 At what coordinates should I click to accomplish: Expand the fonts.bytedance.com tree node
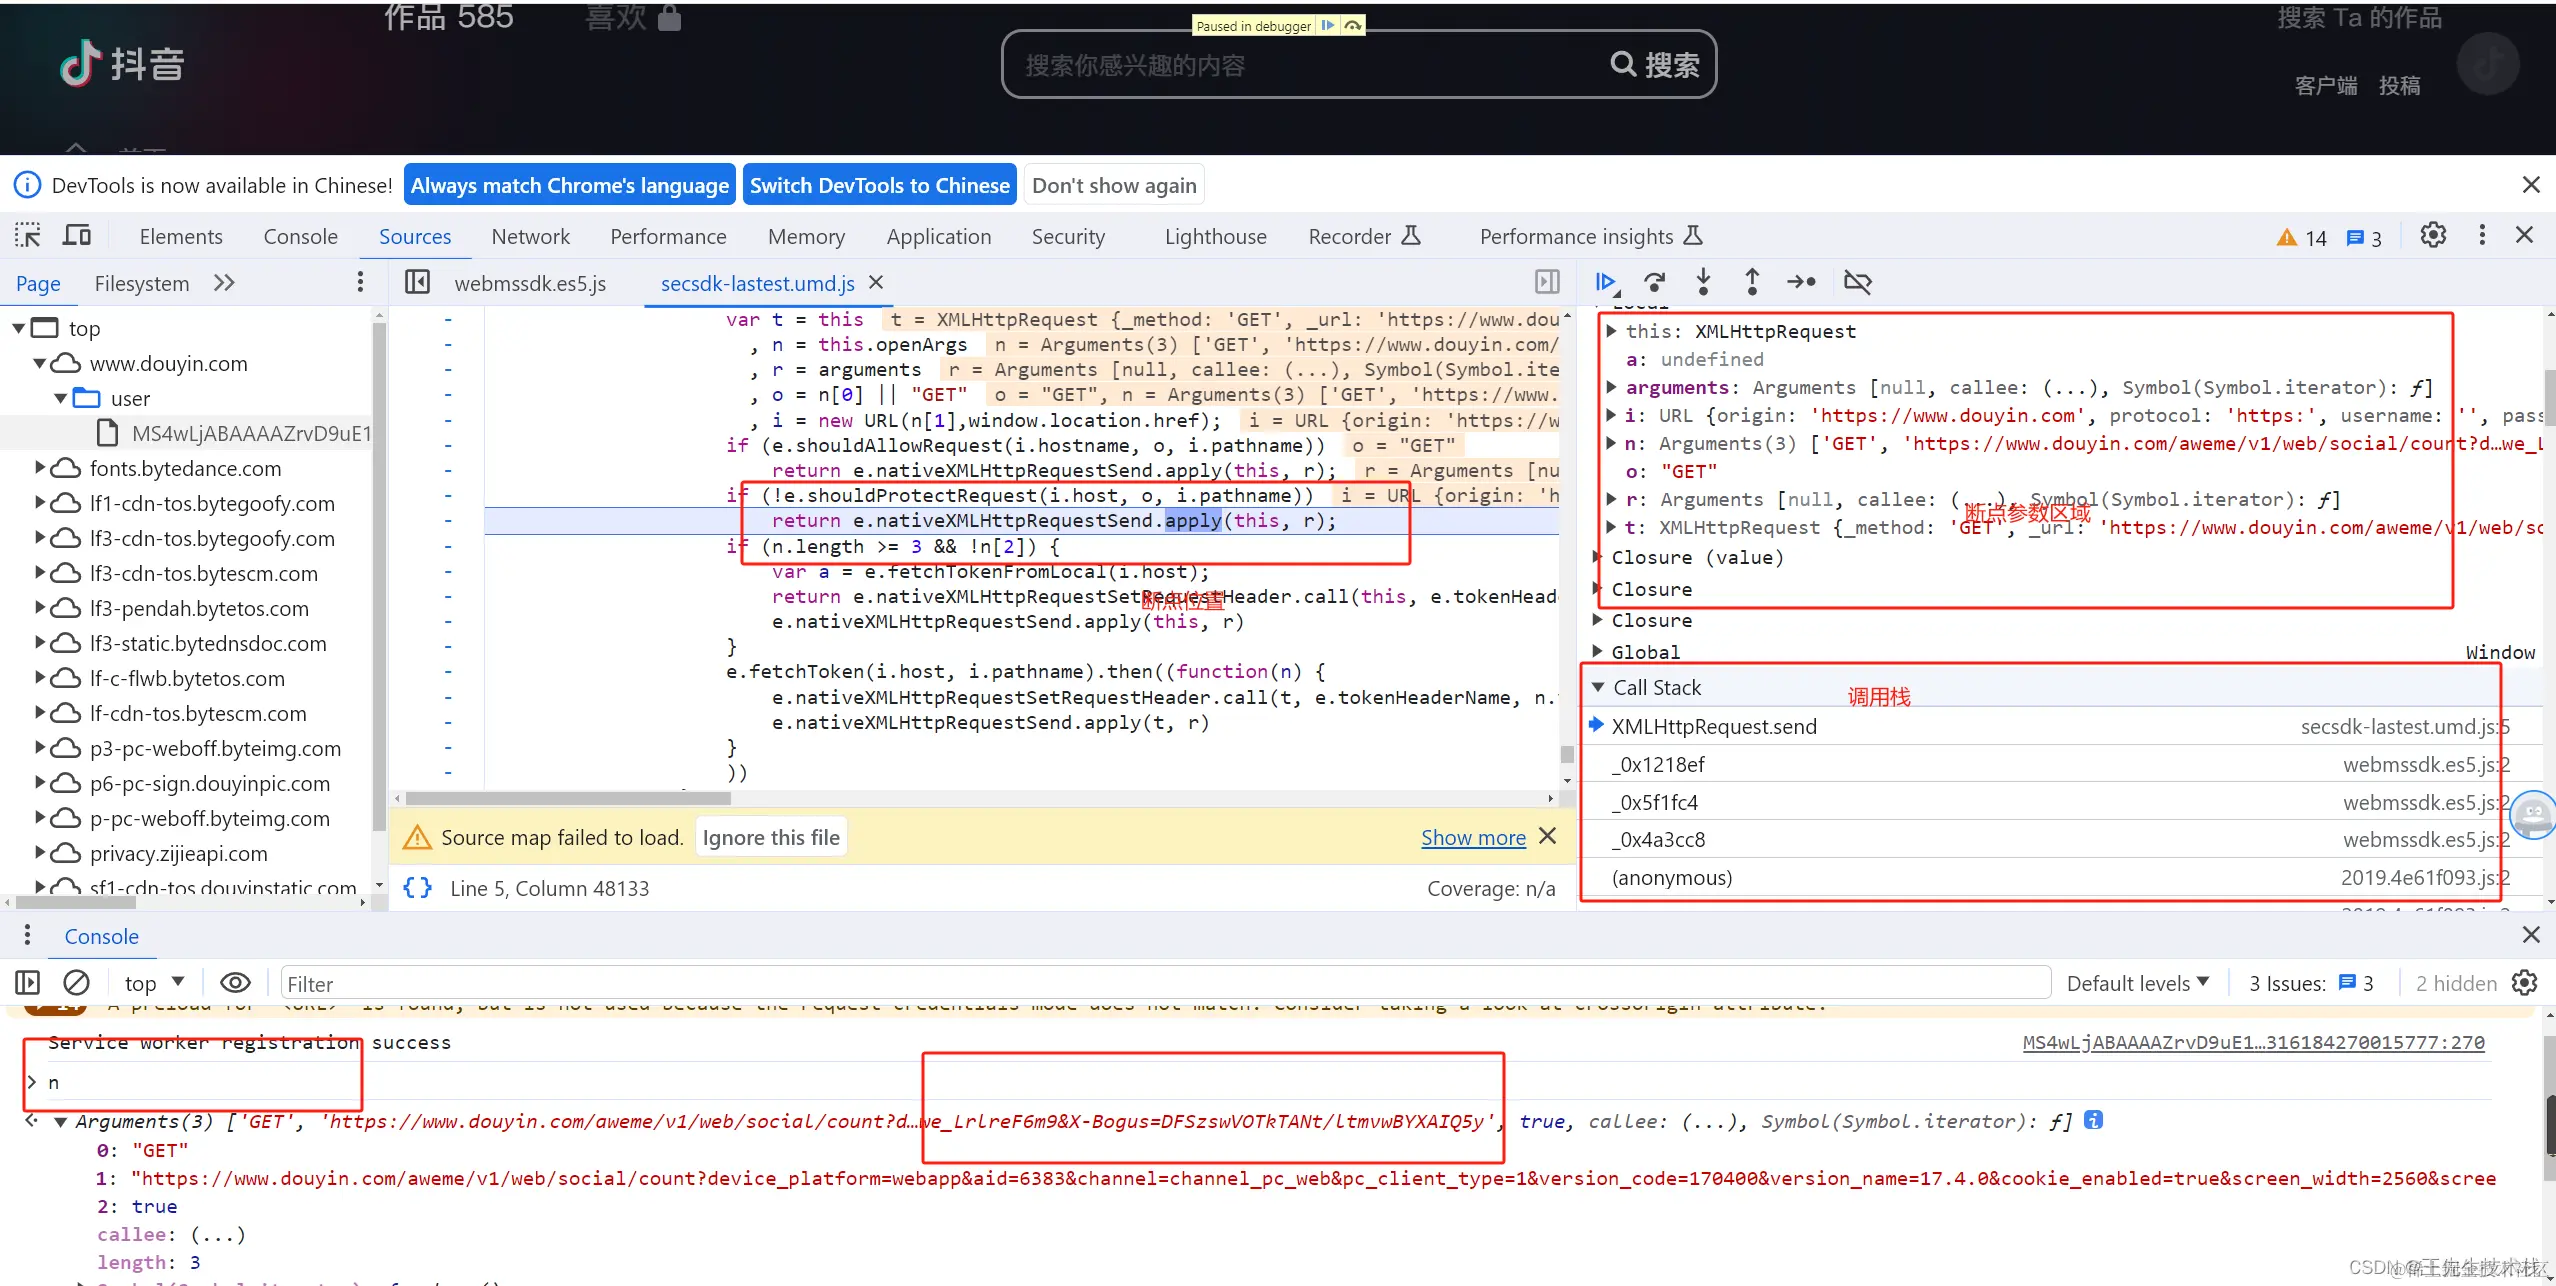[x=40, y=468]
